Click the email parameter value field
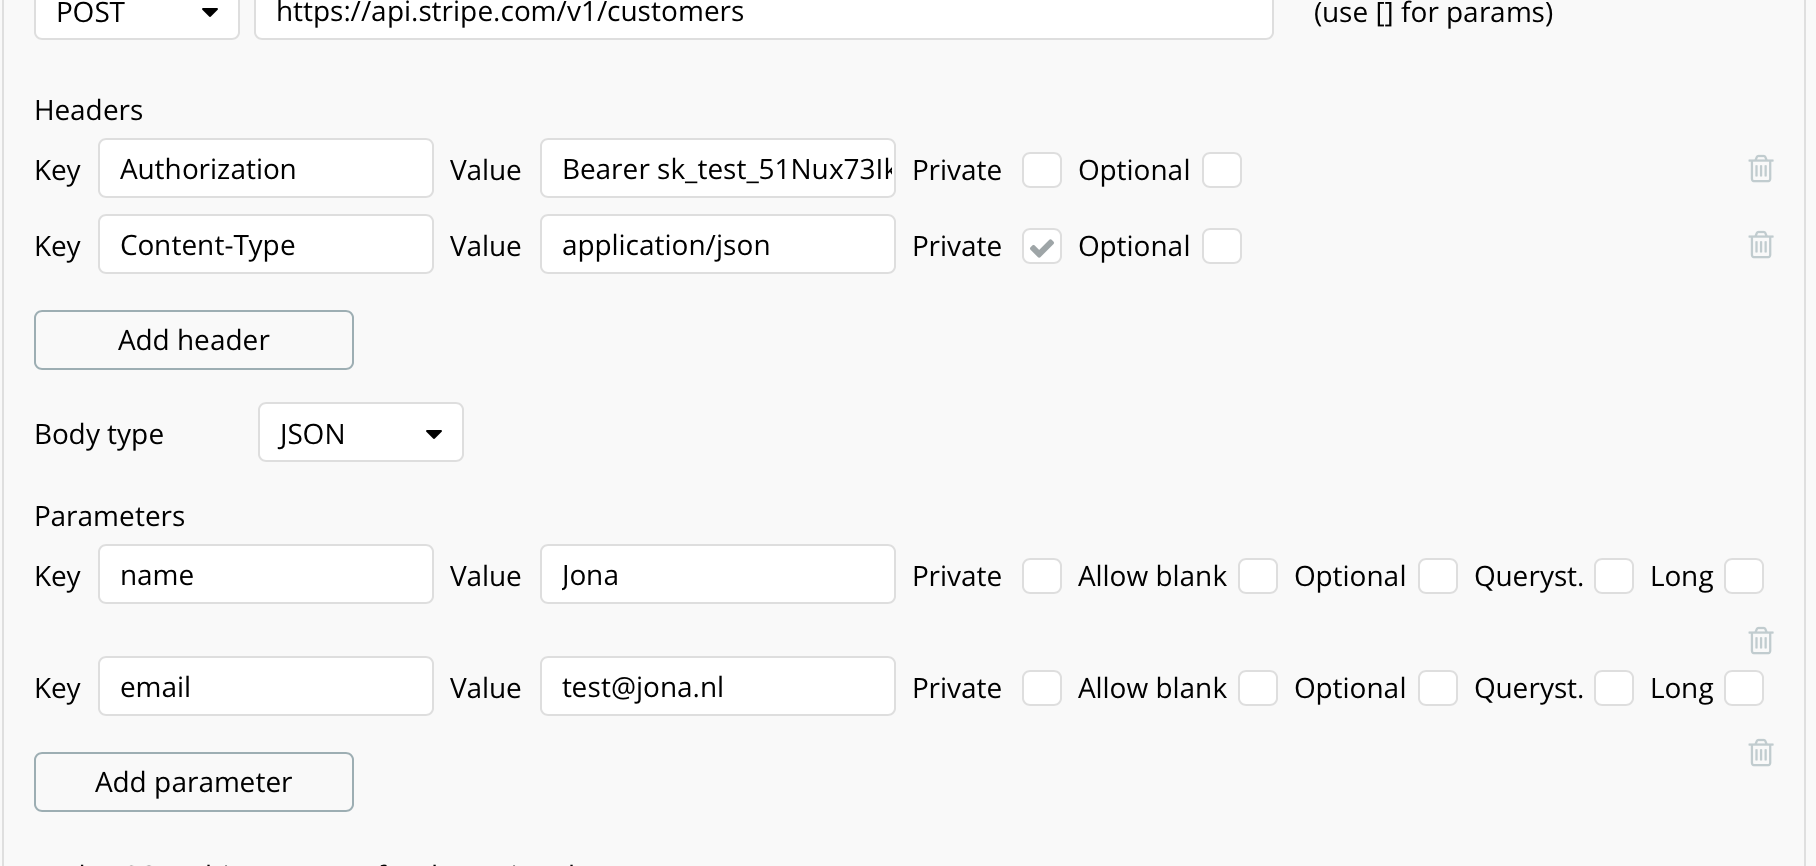1816x866 pixels. (717, 687)
